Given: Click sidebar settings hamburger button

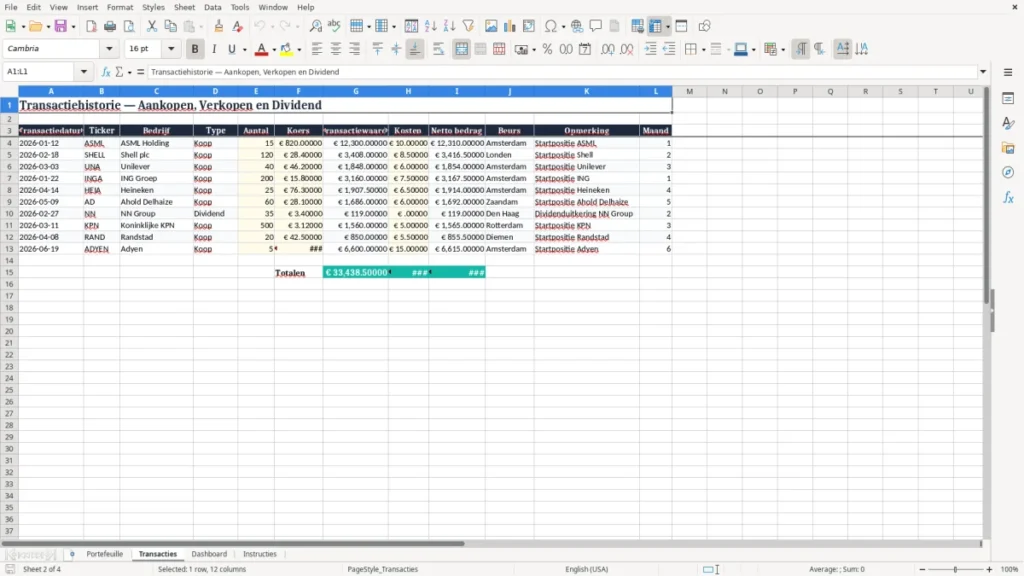Looking at the screenshot, I should coord(1008,72).
